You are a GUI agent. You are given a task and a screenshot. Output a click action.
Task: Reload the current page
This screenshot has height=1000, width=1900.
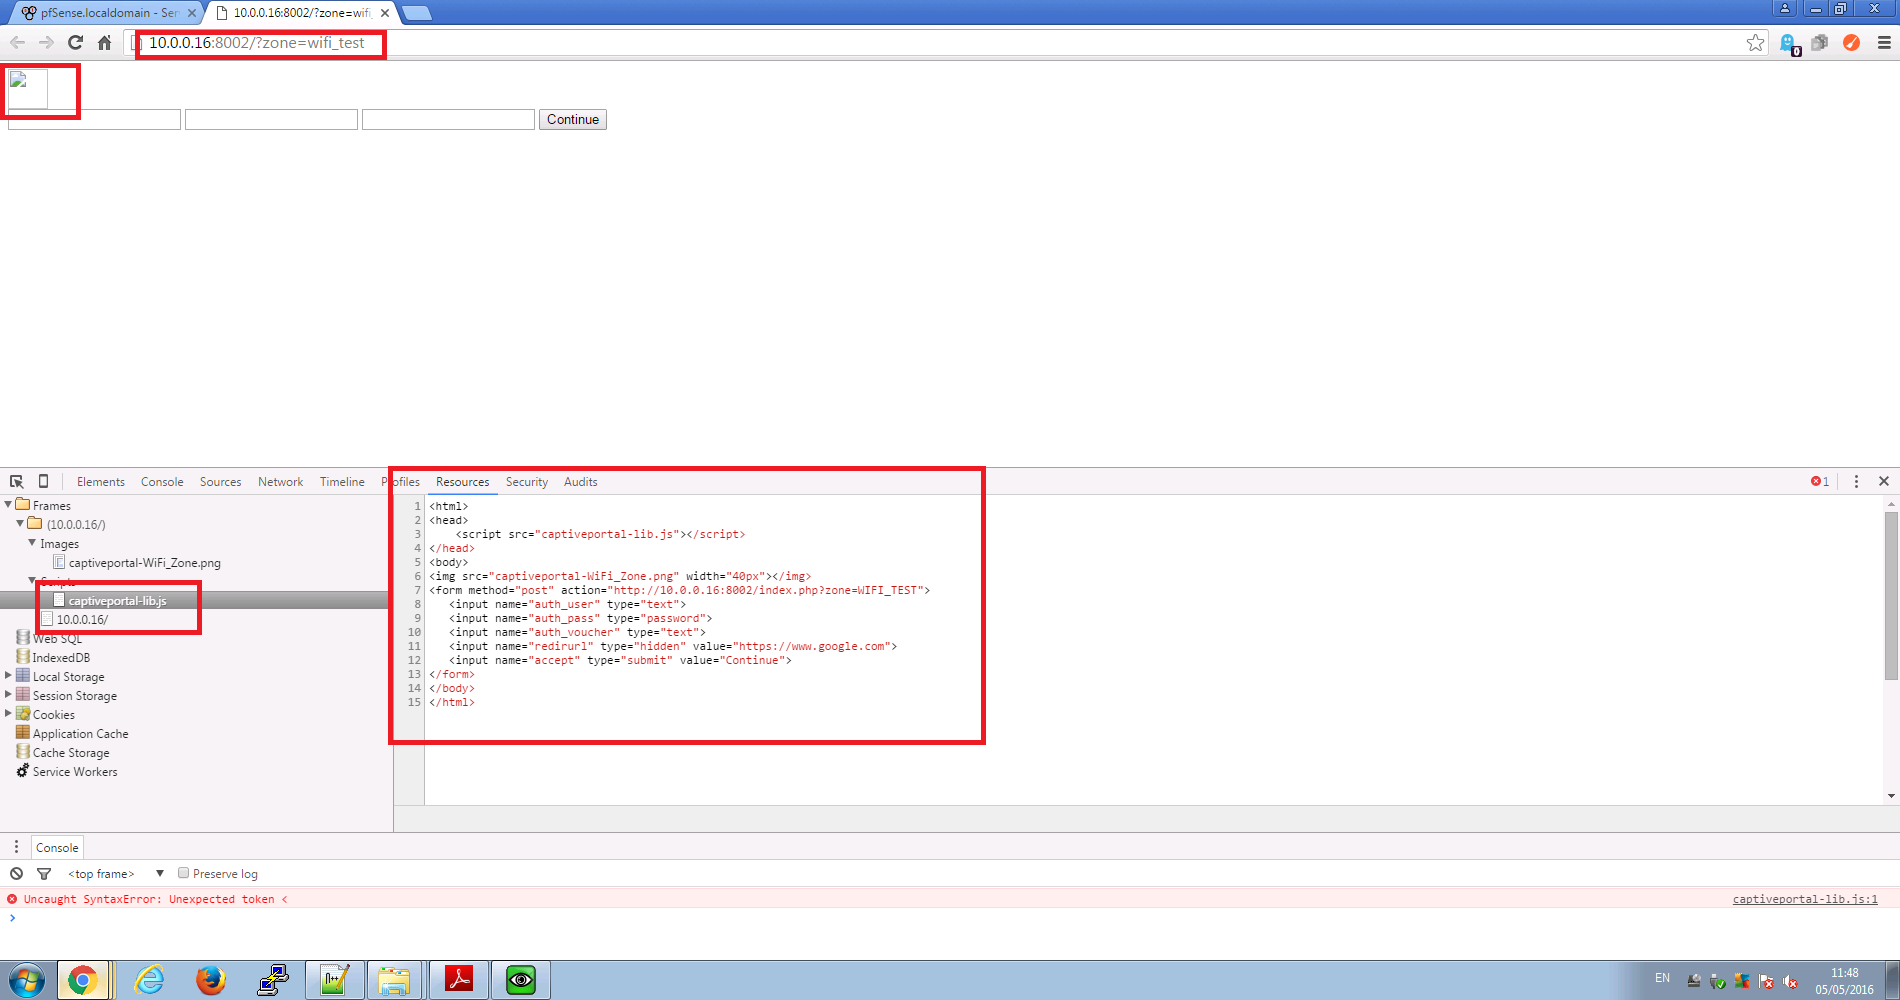pyautogui.click(x=75, y=42)
